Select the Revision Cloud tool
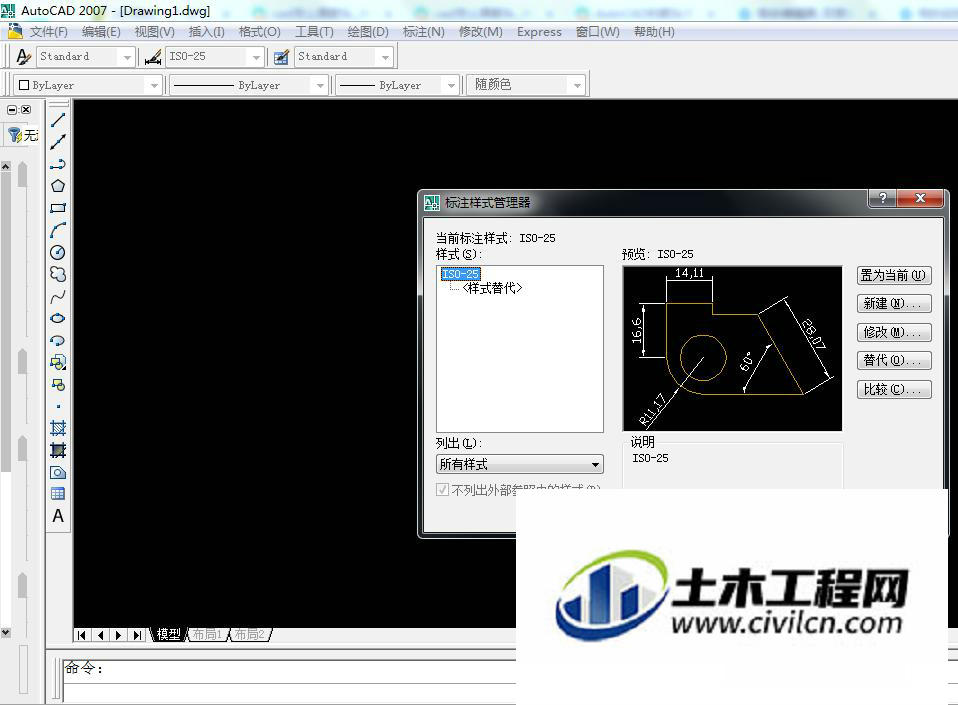958x705 pixels. pyautogui.click(x=58, y=274)
